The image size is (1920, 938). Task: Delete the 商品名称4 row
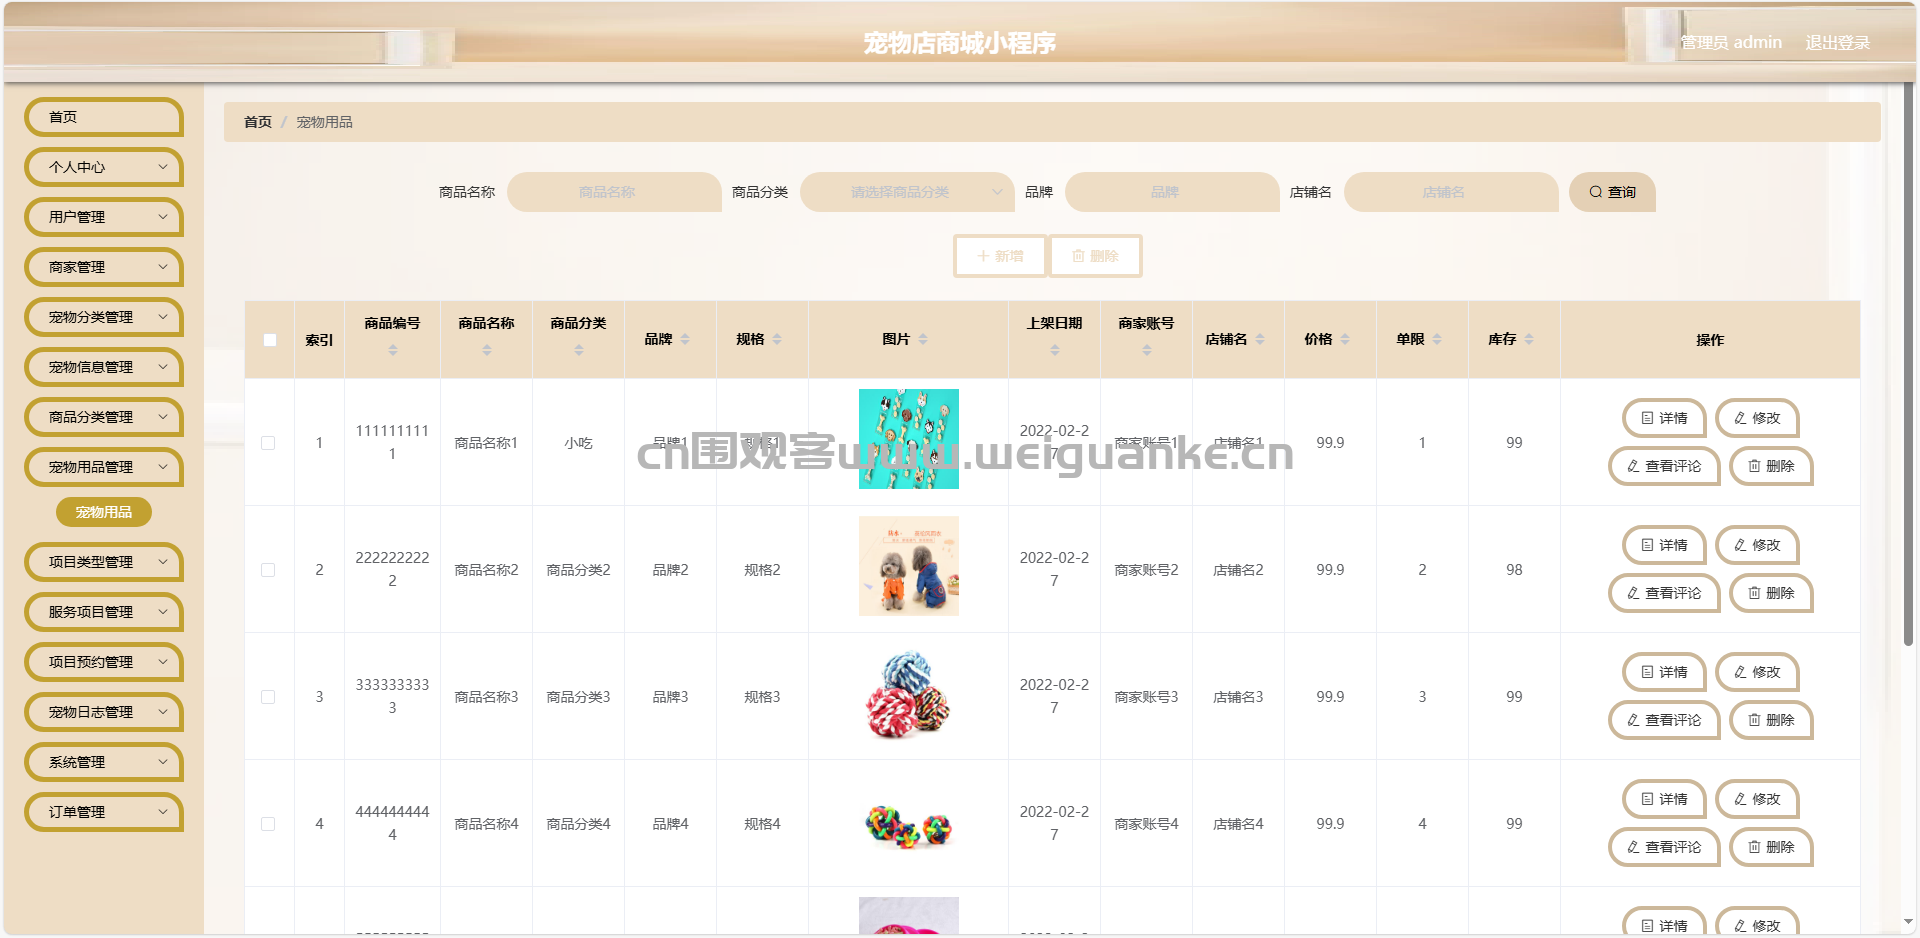1771,847
